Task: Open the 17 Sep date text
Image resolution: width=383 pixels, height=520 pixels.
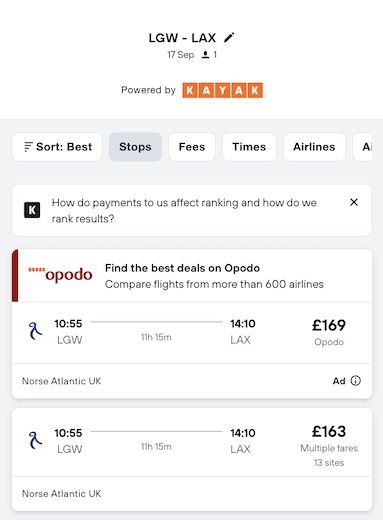Action: click(x=180, y=55)
